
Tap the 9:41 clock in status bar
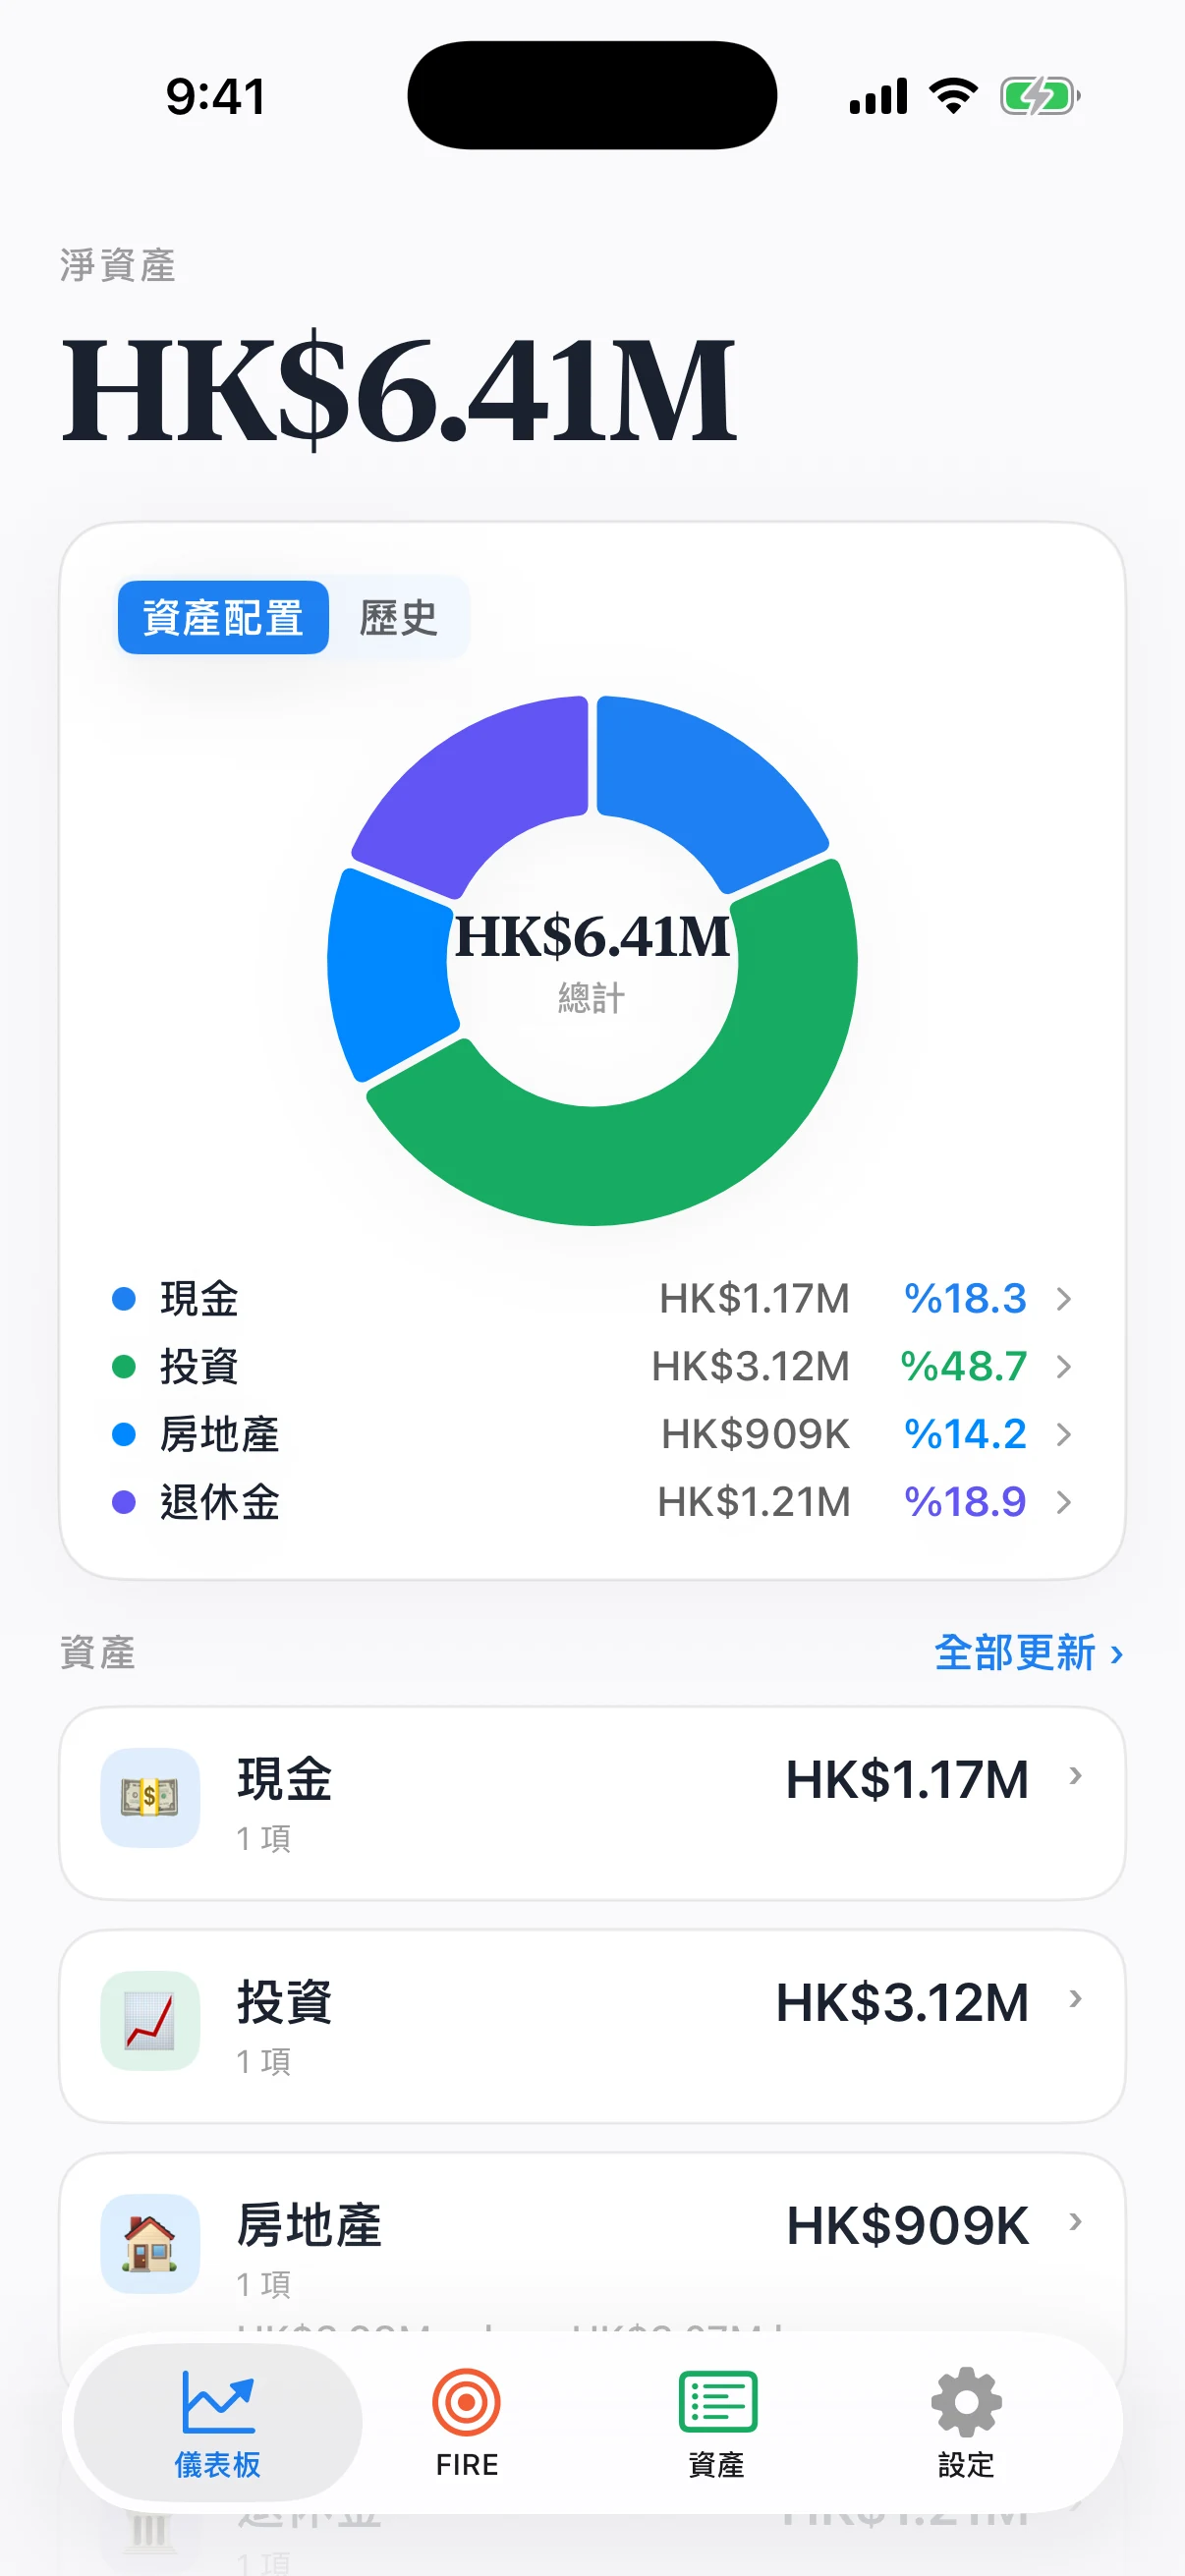coord(216,97)
